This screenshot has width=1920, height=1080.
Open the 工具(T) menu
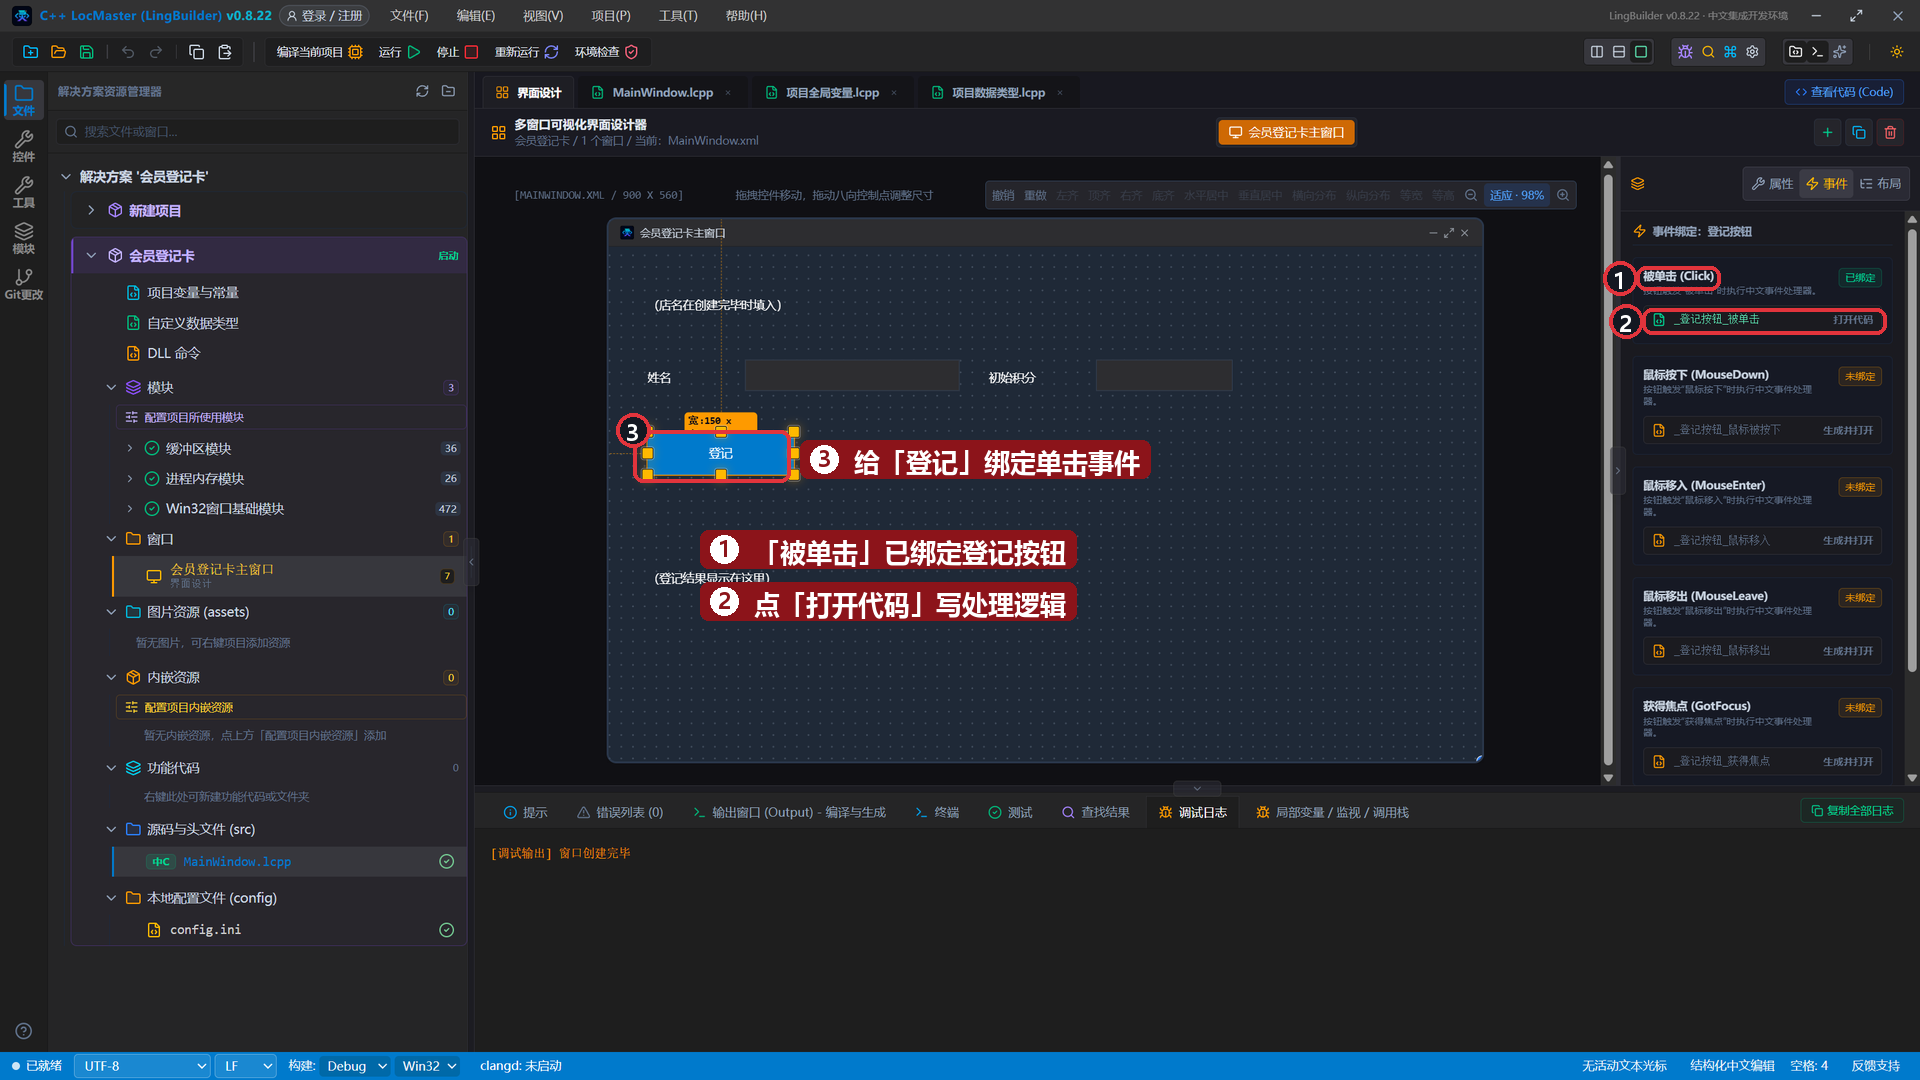(678, 16)
